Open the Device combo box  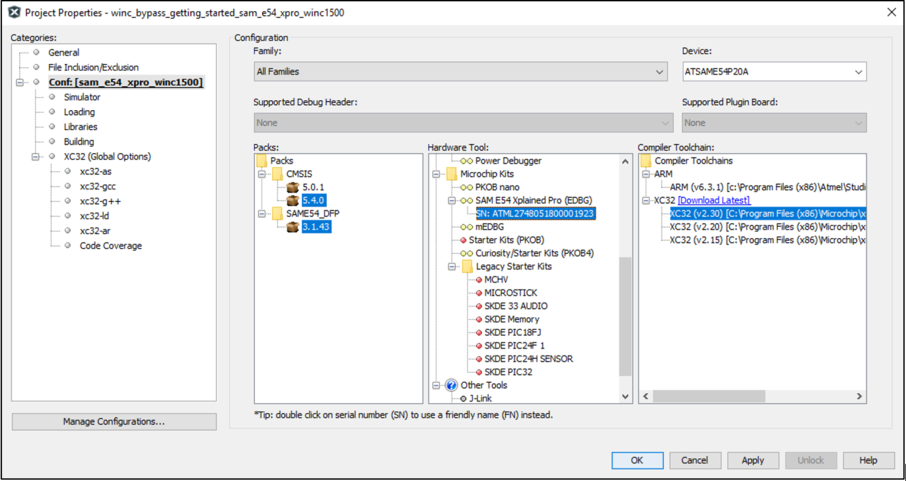(x=858, y=72)
